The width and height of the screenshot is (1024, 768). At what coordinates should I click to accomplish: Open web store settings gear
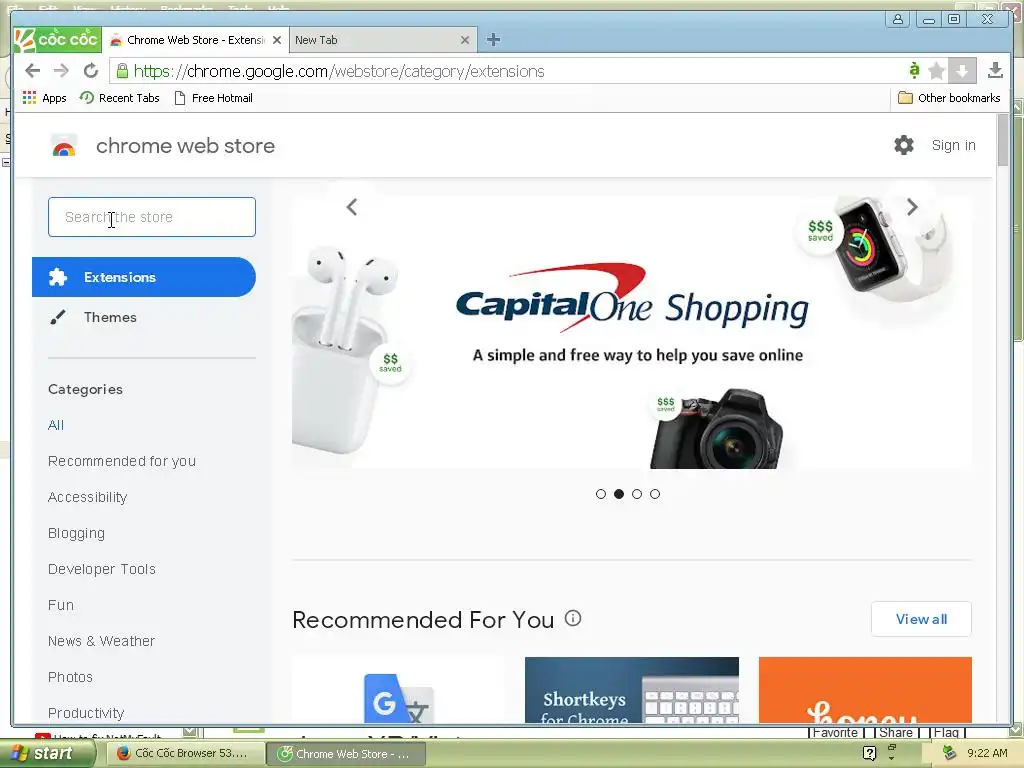pyautogui.click(x=904, y=145)
